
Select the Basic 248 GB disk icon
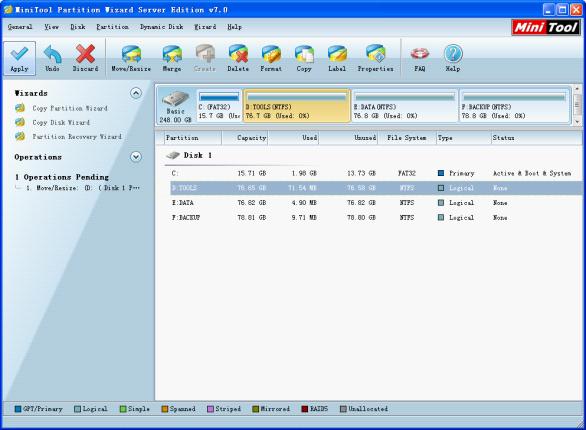point(175,99)
